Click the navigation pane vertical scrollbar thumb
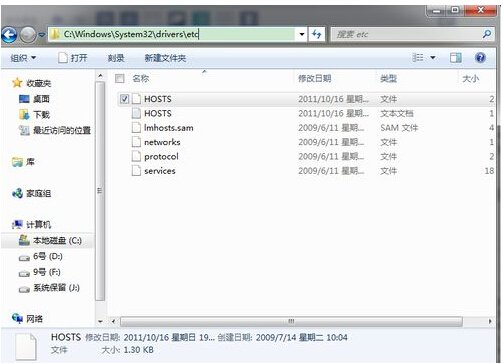504x364 pixels. (100, 191)
